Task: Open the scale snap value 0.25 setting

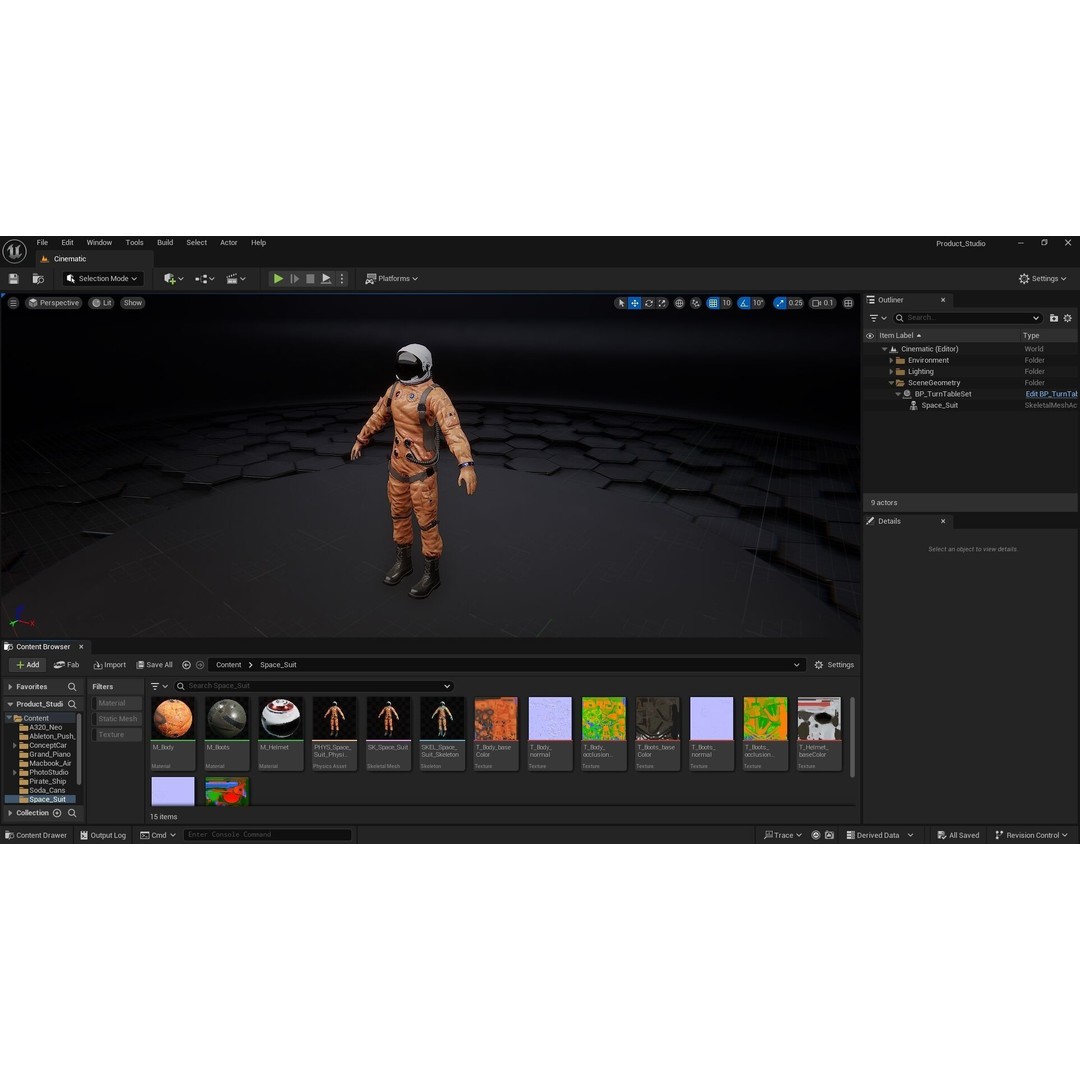Action: coord(796,303)
